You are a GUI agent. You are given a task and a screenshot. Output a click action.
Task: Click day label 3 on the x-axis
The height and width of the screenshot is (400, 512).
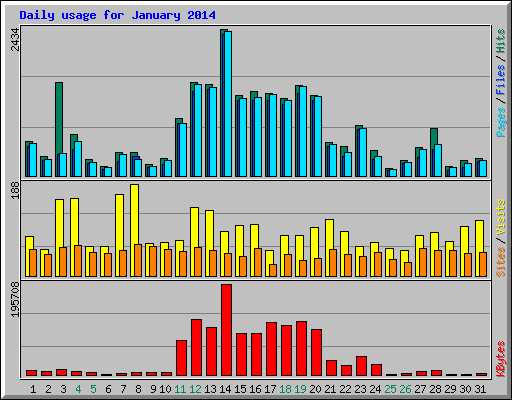[x=63, y=389]
